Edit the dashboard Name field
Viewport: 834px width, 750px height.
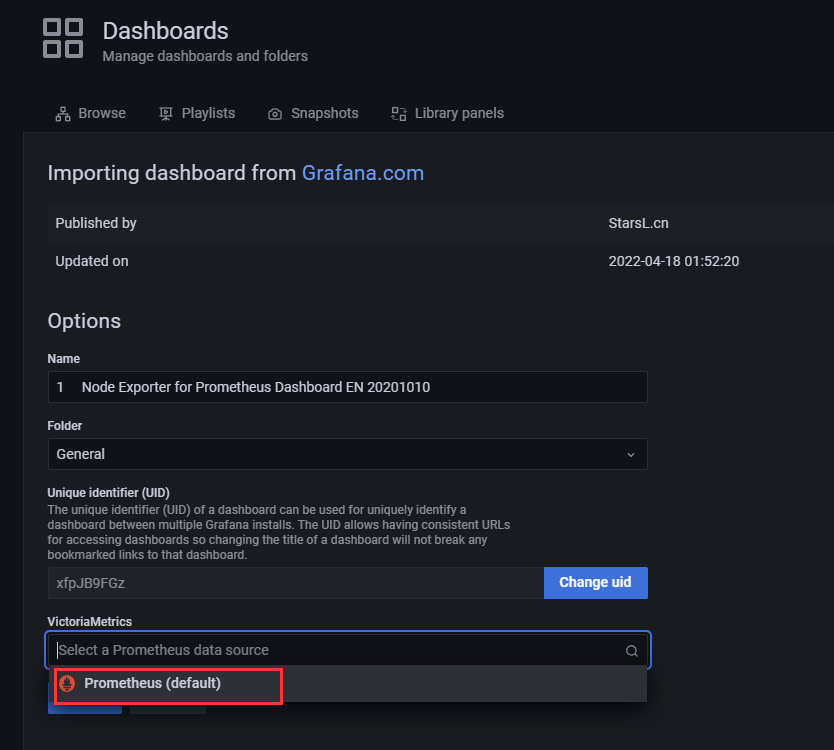348,387
